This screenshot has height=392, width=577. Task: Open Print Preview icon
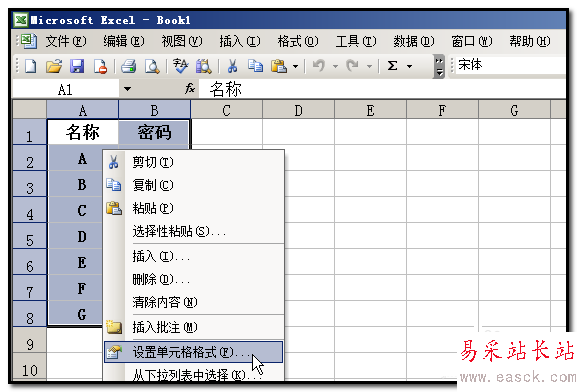[x=152, y=67]
